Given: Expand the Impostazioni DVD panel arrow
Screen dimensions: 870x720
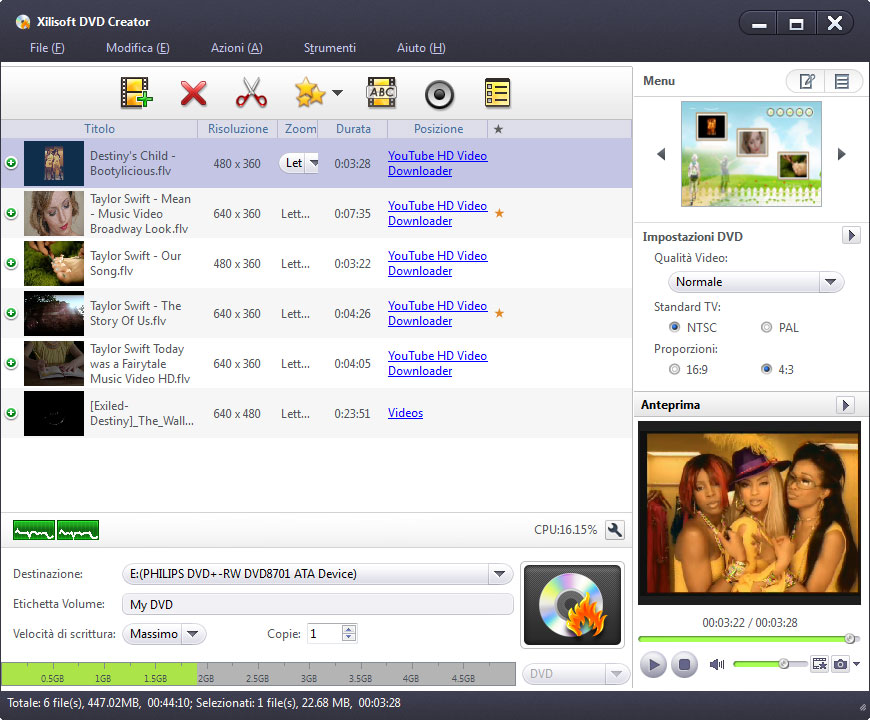Looking at the screenshot, I should click(x=851, y=236).
